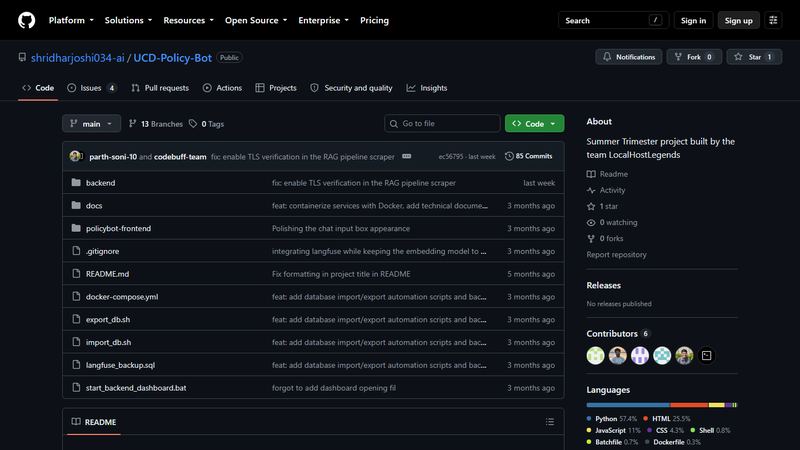
Task: Switch to the Actions tab
Action: (222, 88)
